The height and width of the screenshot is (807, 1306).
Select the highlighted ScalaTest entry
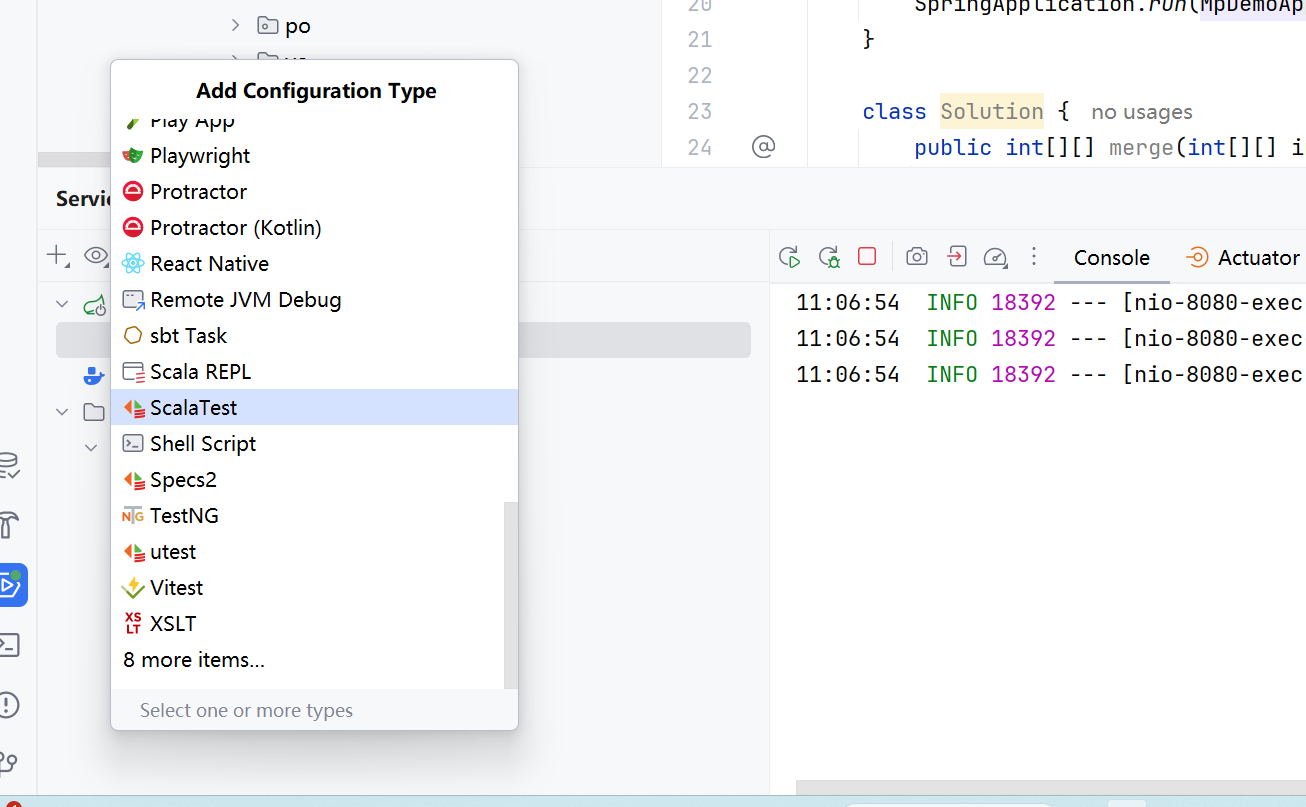tap(315, 407)
